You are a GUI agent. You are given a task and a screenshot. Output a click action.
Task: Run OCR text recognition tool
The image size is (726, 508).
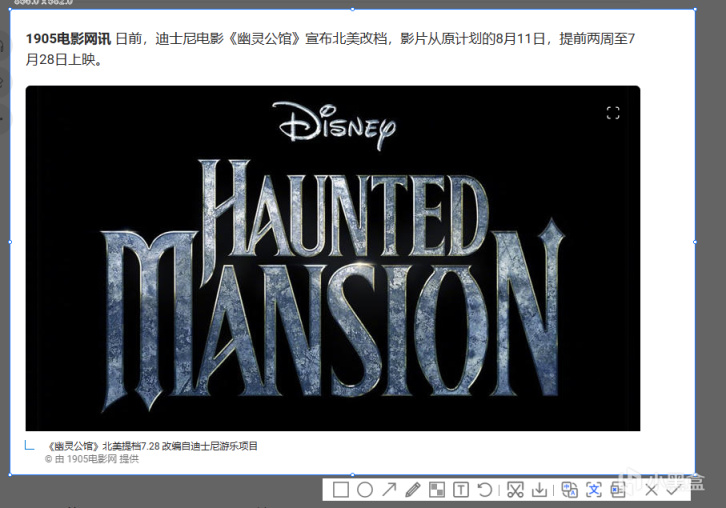pos(594,489)
